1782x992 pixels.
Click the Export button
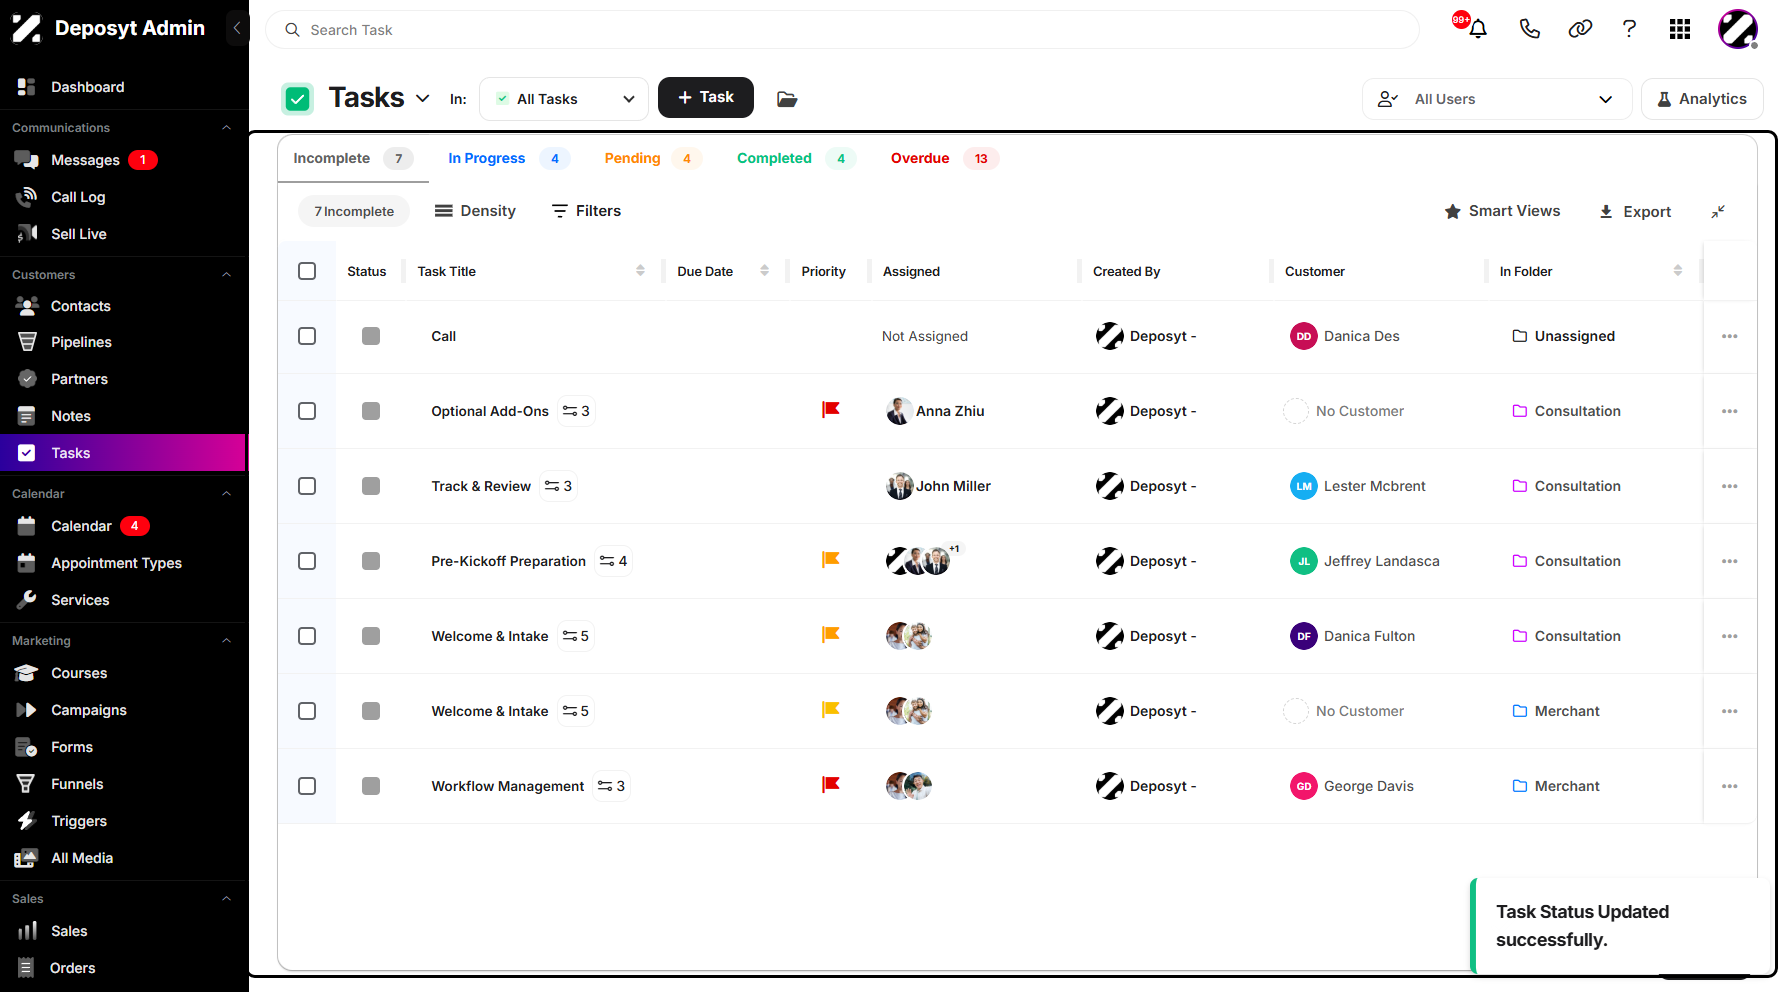[x=1635, y=212]
